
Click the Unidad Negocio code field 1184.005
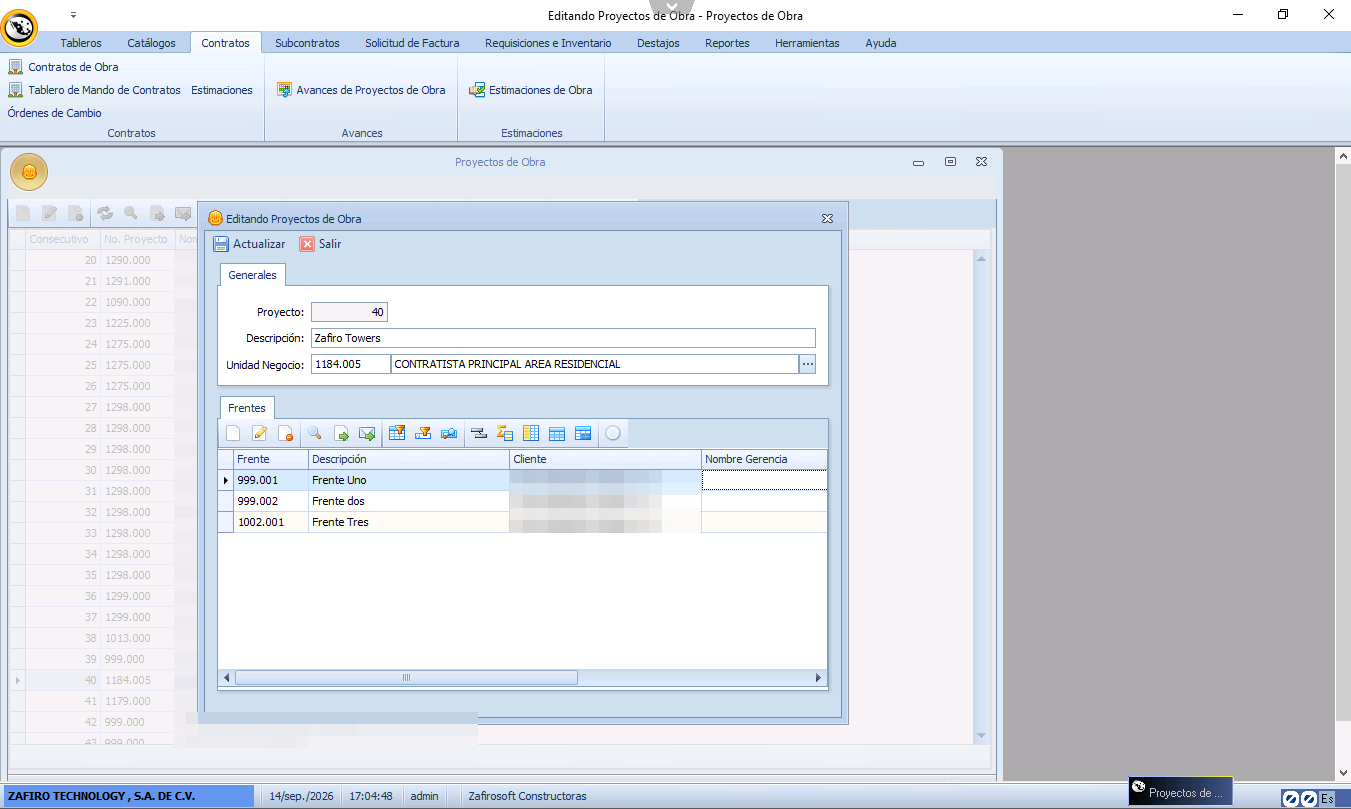(350, 364)
